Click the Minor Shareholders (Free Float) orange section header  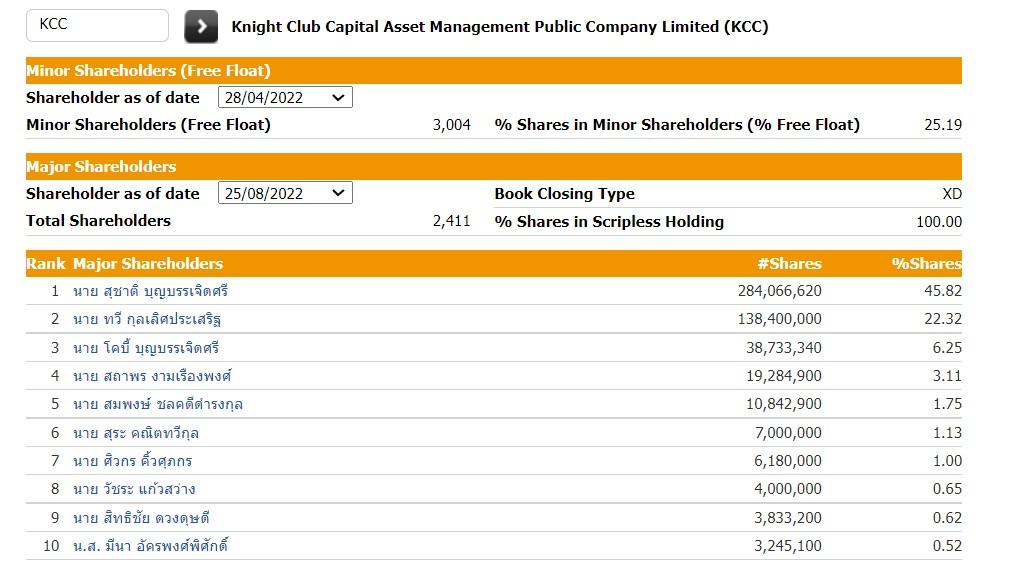click(494, 70)
